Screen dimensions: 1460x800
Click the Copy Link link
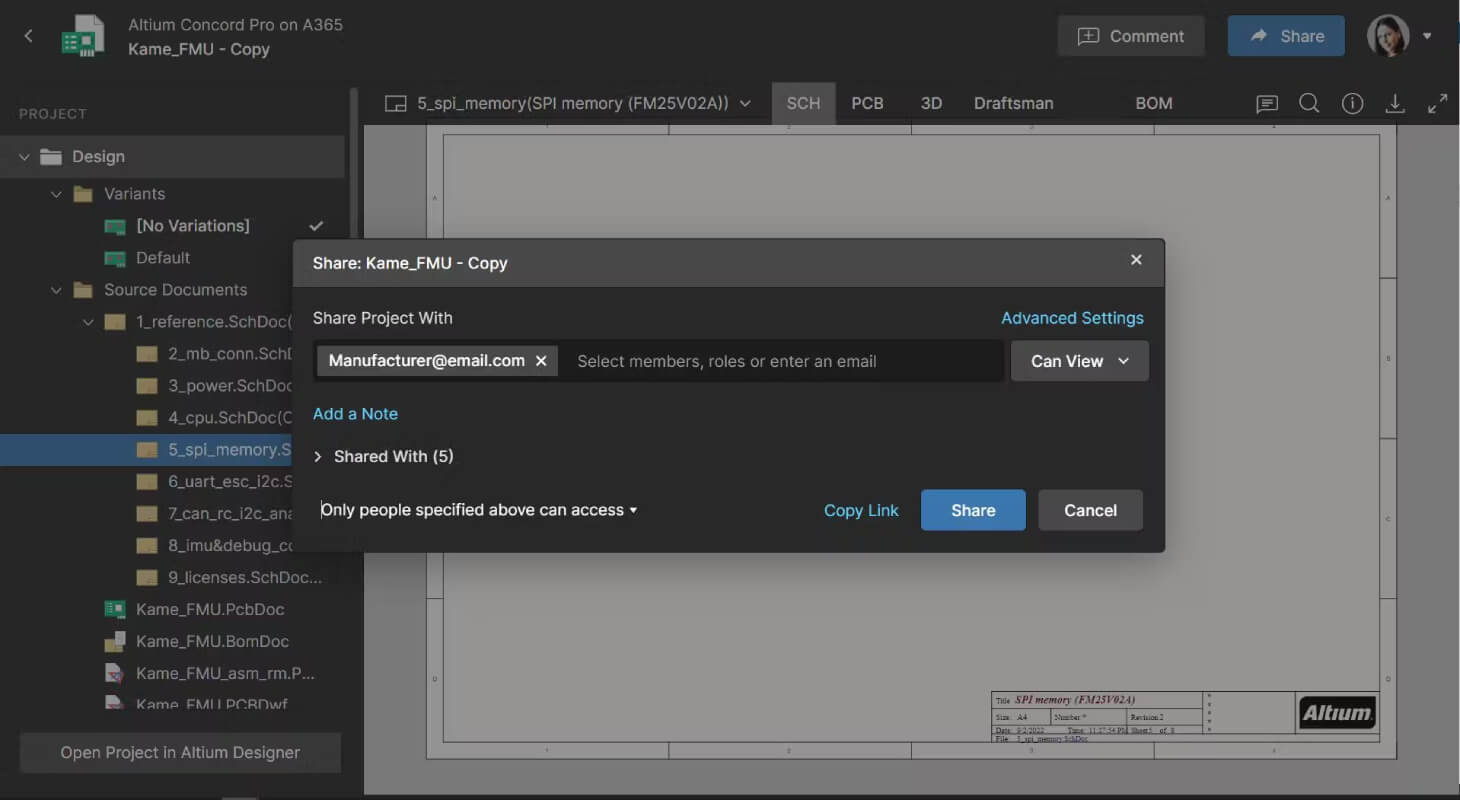(x=861, y=510)
